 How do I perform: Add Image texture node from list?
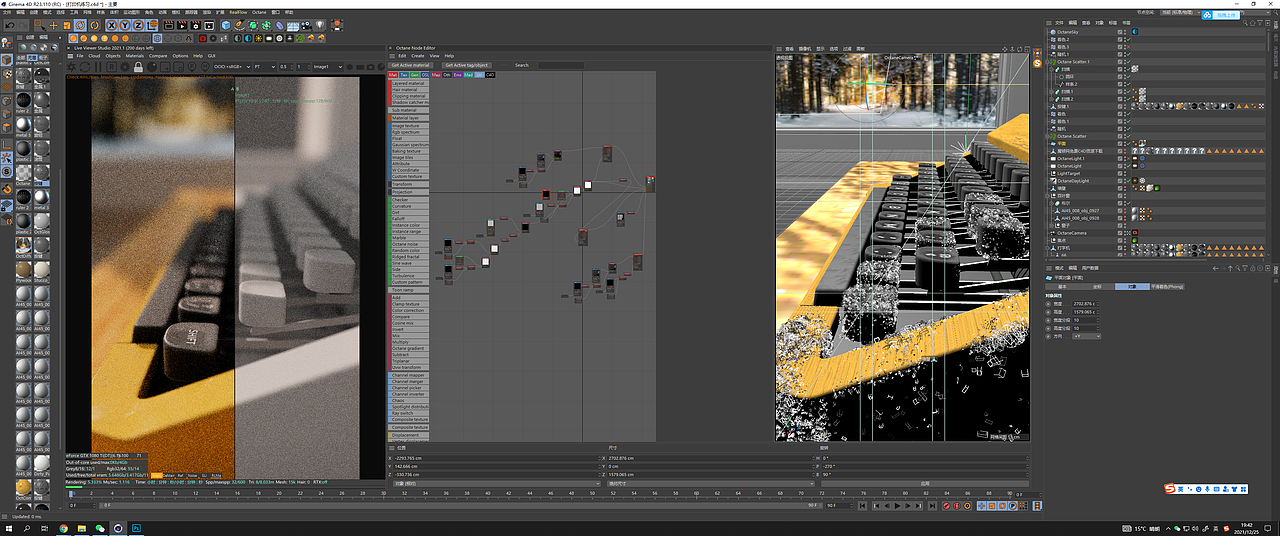click(x=410, y=126)
